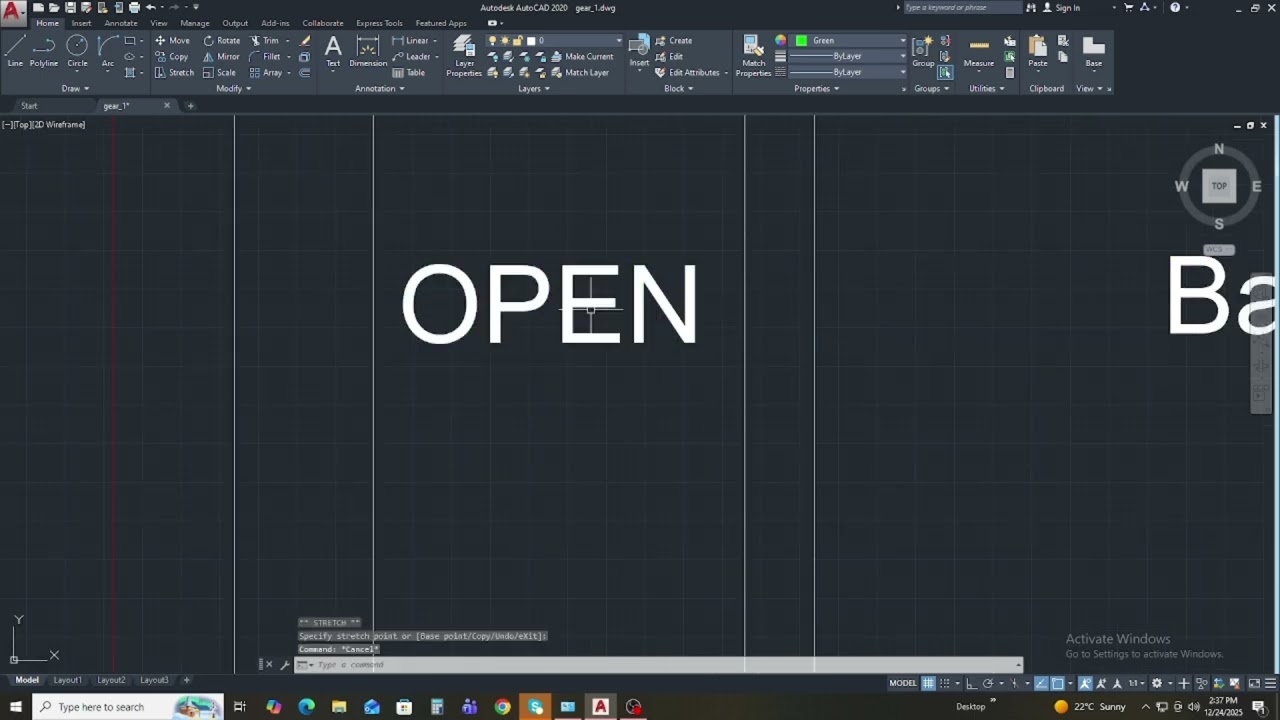
Task: Toggle object snap tracking
Action: 1041,683
